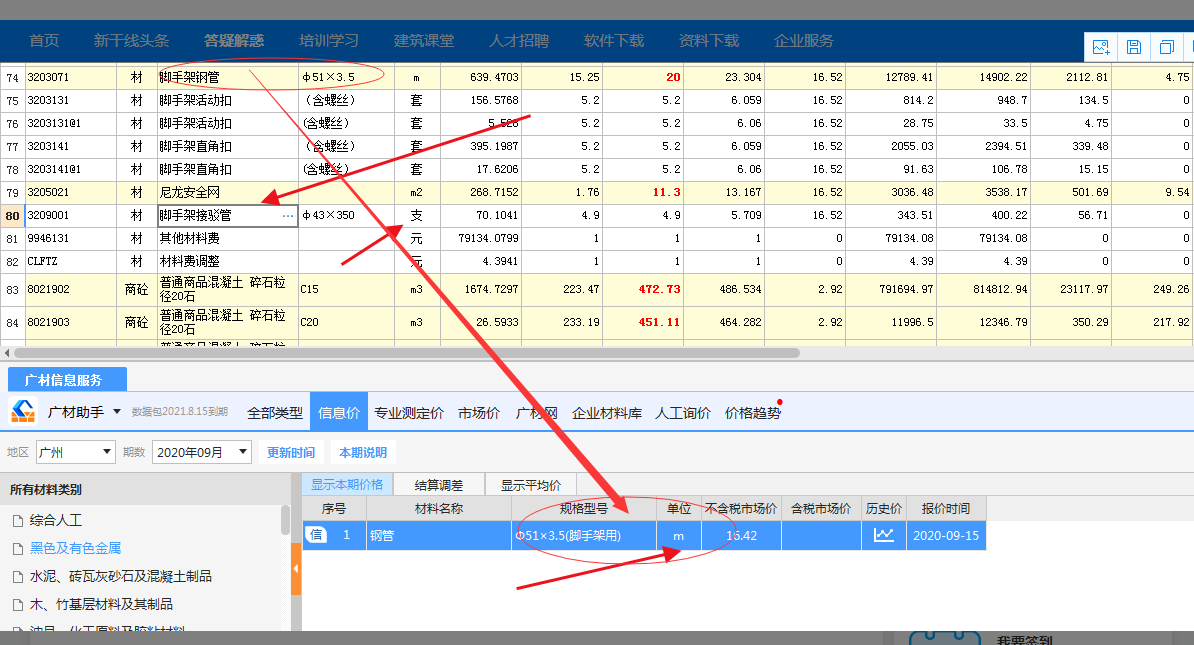Click code cell 3203131
Image resolution: width=1194 pixels, height=645 pixels.
click(x=71, y=101)
